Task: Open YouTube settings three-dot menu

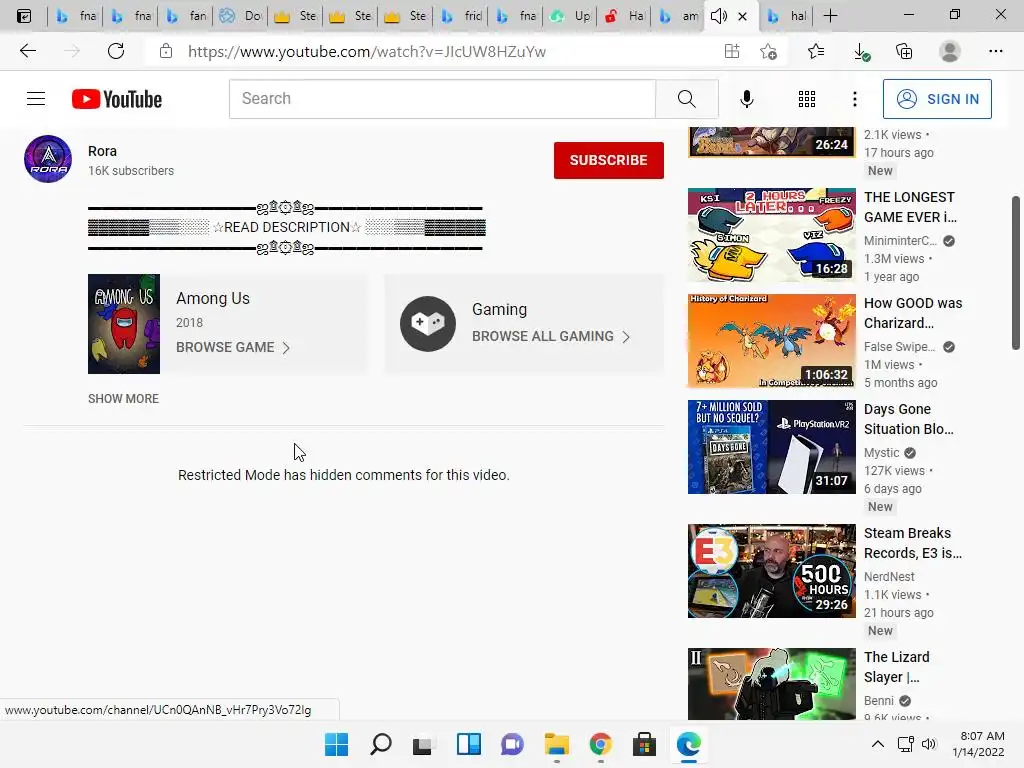Action: point(855,99)
